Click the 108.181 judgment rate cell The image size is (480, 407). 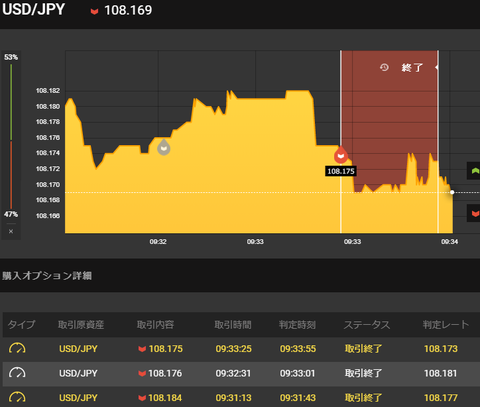[440, 373]
